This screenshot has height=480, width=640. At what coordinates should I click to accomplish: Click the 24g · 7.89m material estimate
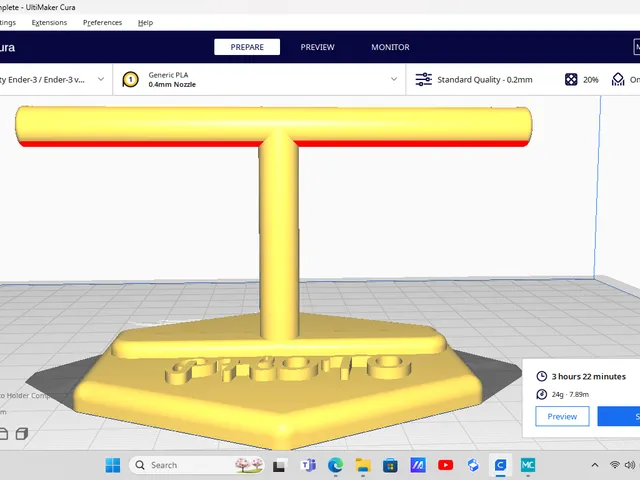(570, 394)
